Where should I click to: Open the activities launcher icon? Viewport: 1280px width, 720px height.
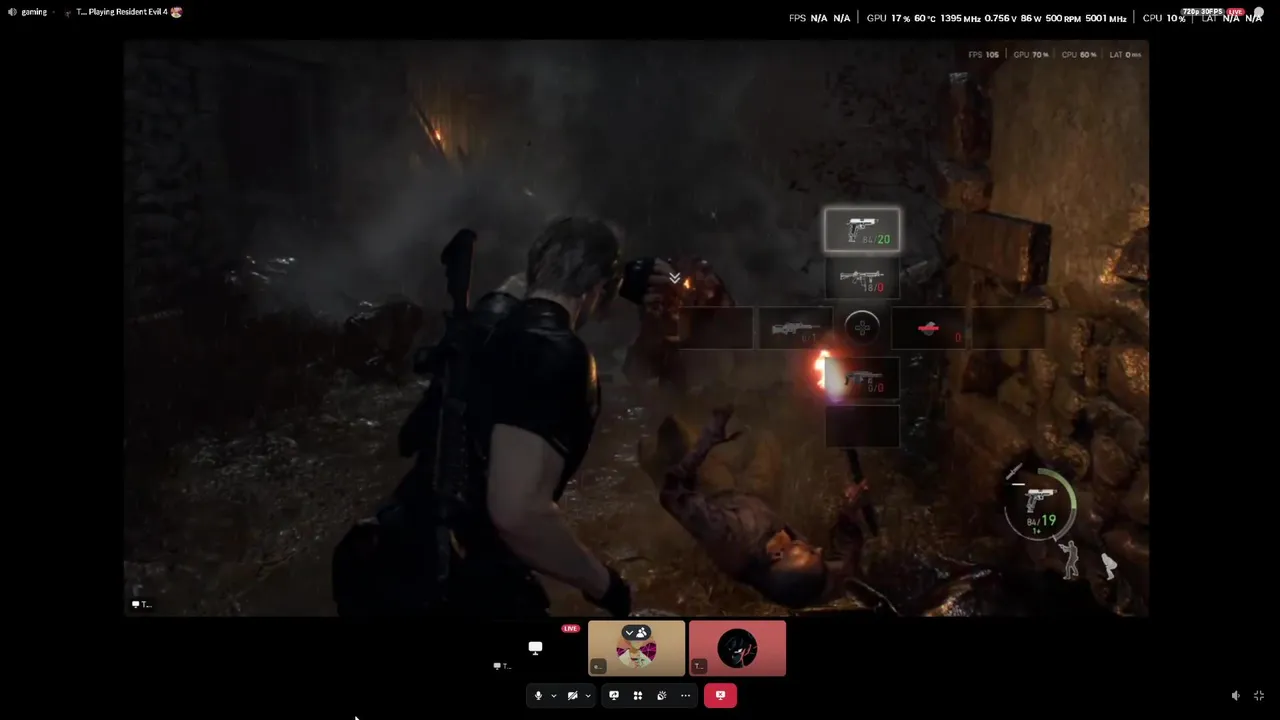coord(638,696)
